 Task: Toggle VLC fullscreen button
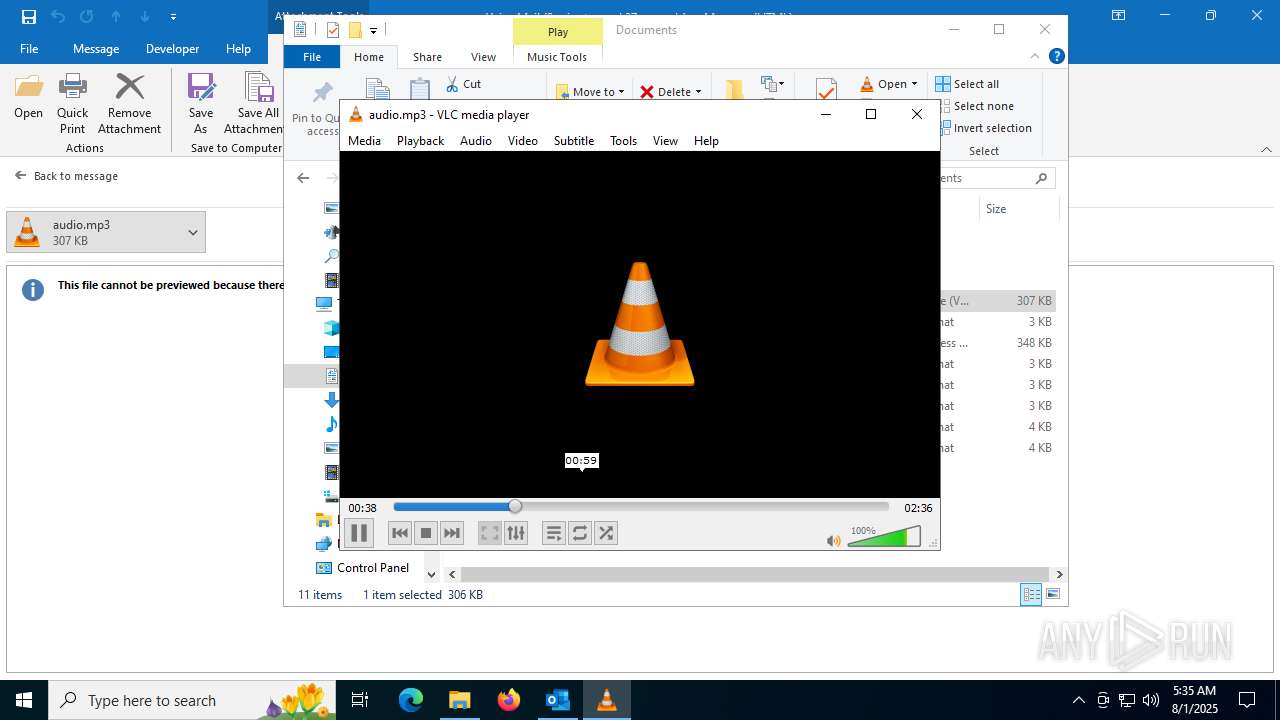click(489, 533)
